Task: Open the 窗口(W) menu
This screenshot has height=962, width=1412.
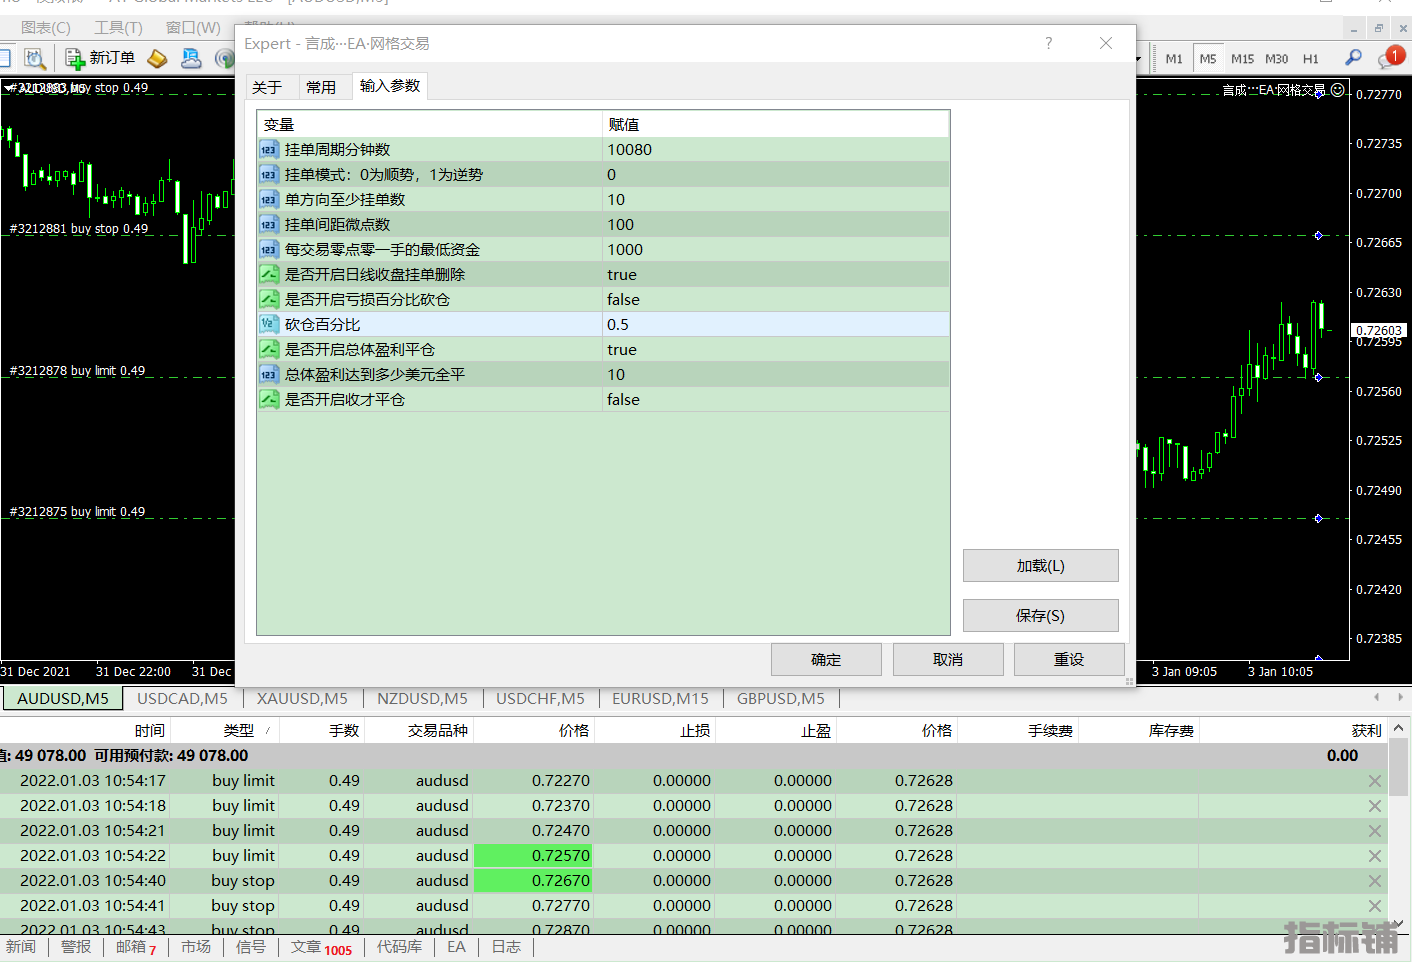Action: pyautogui.click(x=193, y=27)
